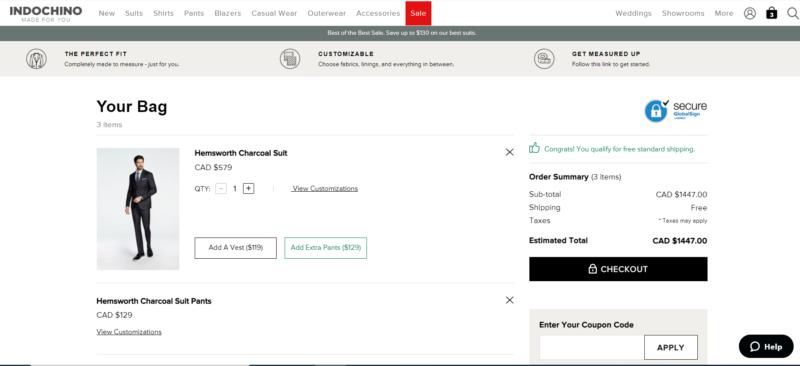
Task: Click the Hemsworth Charcoal Suit title
Action: 241,153
